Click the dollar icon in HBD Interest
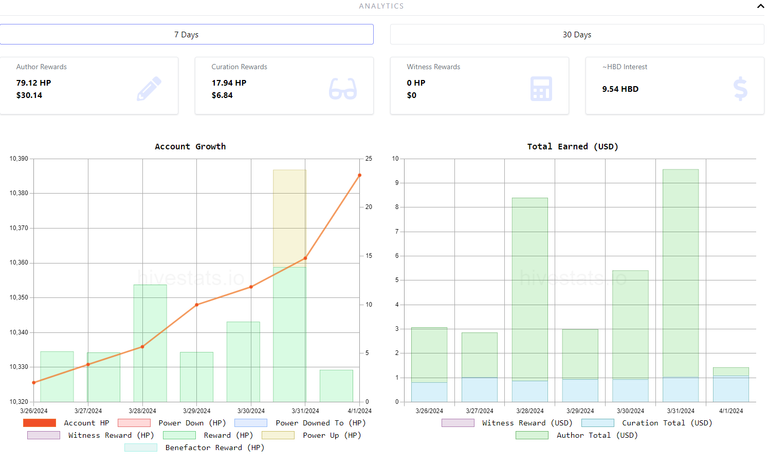This screenshot has height=454, width=768. tap(741, 89)
